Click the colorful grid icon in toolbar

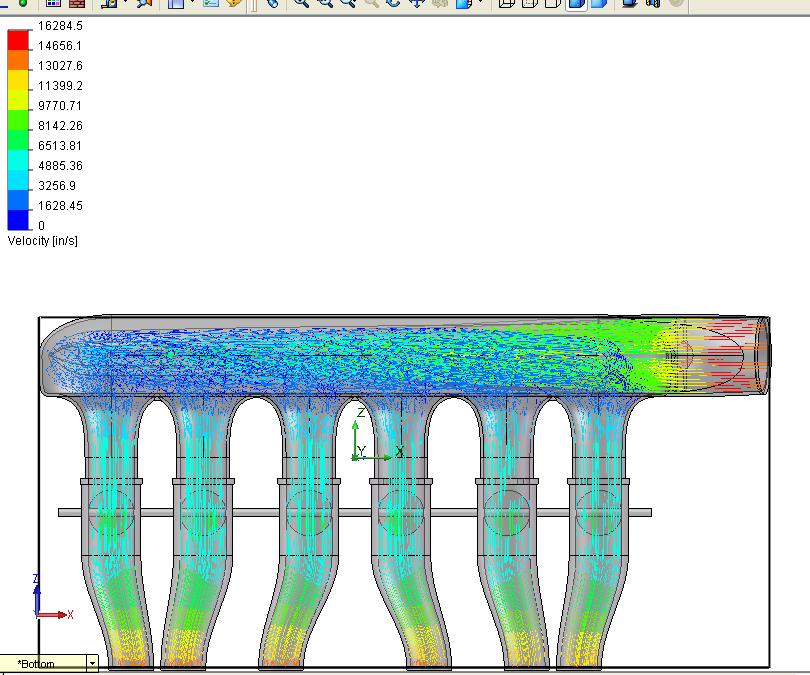(x=55, y=4)
